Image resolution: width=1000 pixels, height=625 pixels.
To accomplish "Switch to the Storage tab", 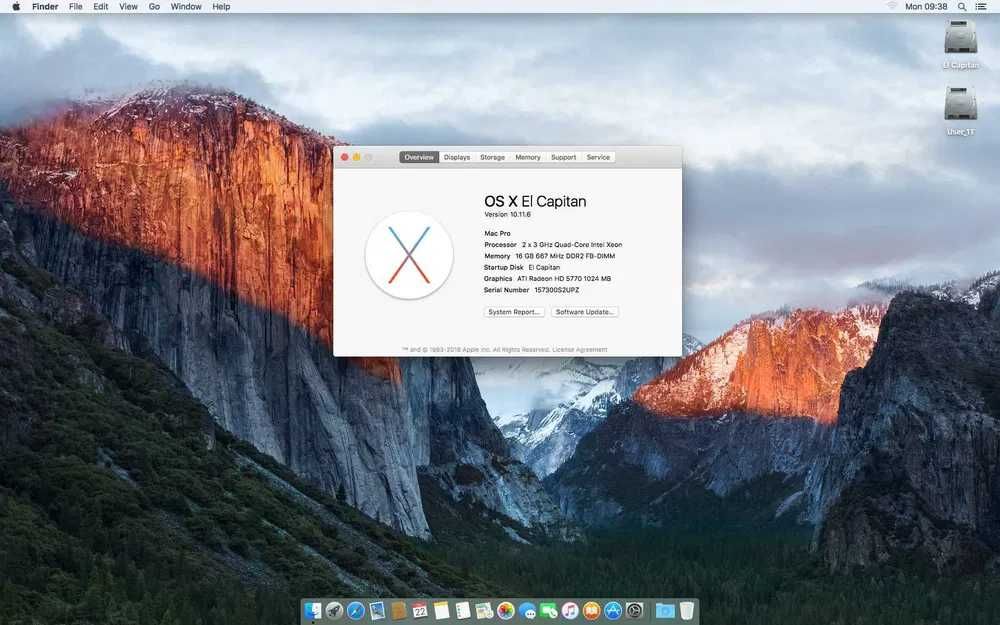I will tap(492, 157).
